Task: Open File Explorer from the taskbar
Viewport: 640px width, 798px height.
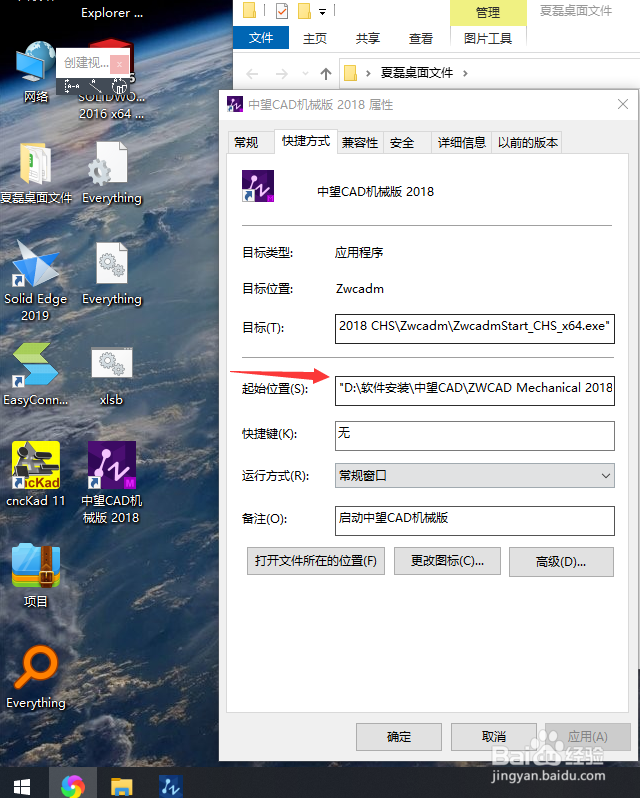Action: click(x=122, y=786)
